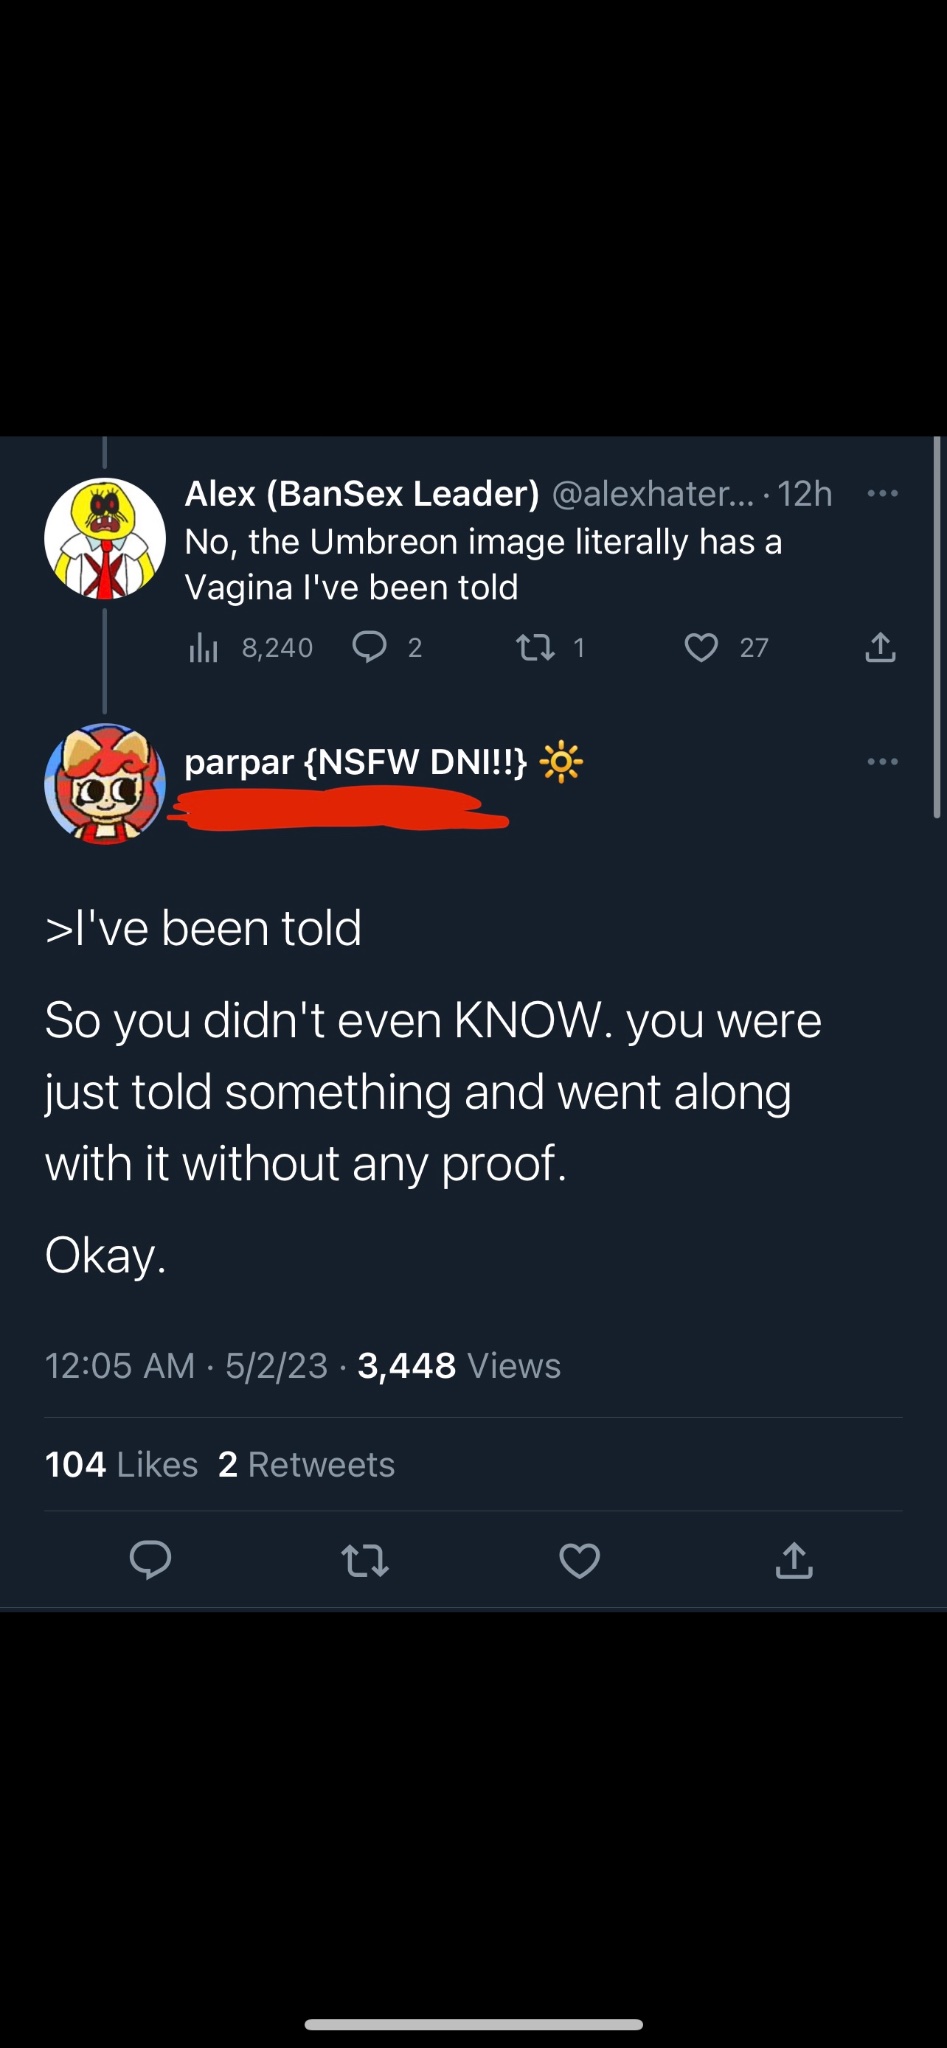
Task: Like parpar's tweet with bottom heart icon
Action: 580,1560
